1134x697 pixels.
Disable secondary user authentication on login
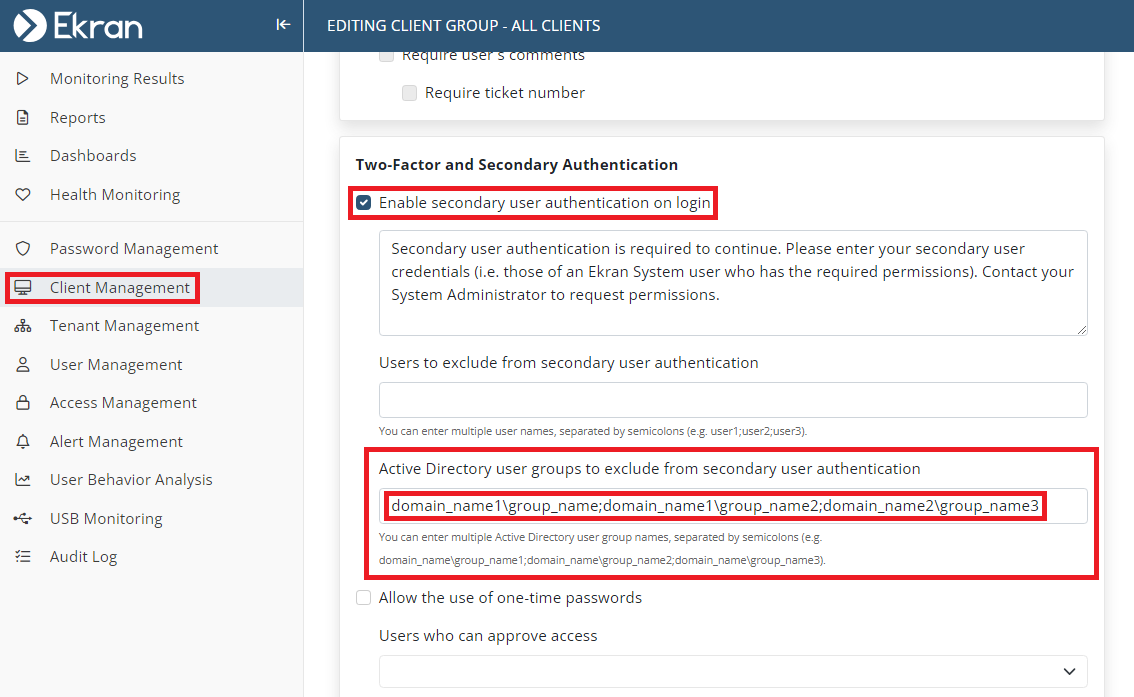[x=364, y=203]
